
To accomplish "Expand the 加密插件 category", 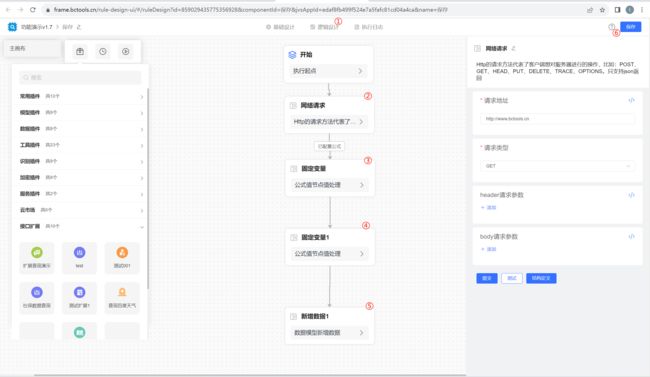I will [x=81, y=177].
